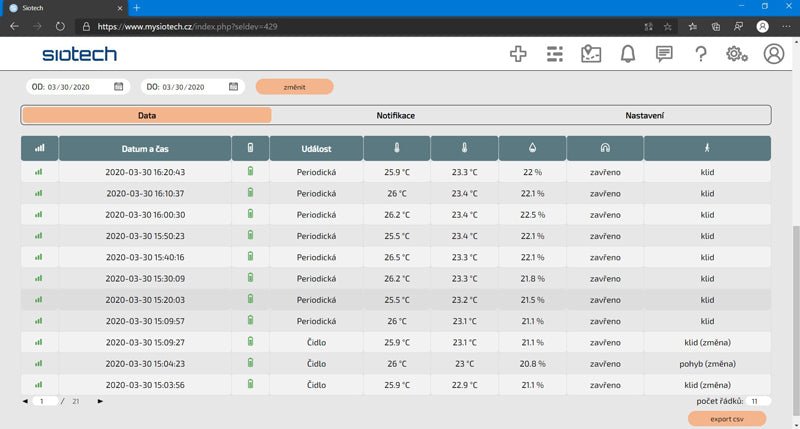800x429 pixels.
Task: Open browser settings ellipsis menu
Action: 786,27
